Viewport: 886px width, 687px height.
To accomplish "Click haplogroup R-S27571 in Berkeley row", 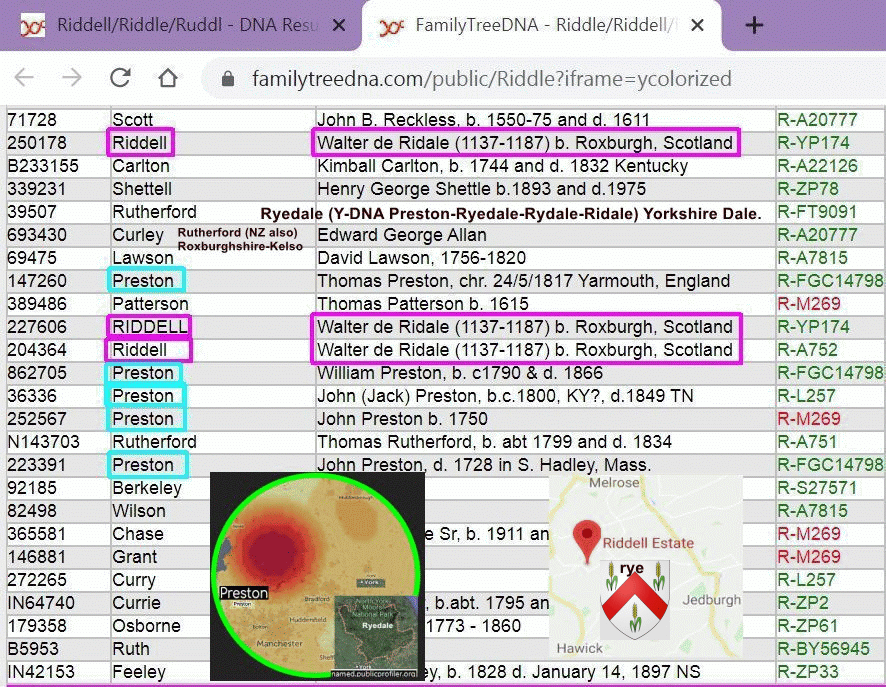I will (x=817, y=488).
